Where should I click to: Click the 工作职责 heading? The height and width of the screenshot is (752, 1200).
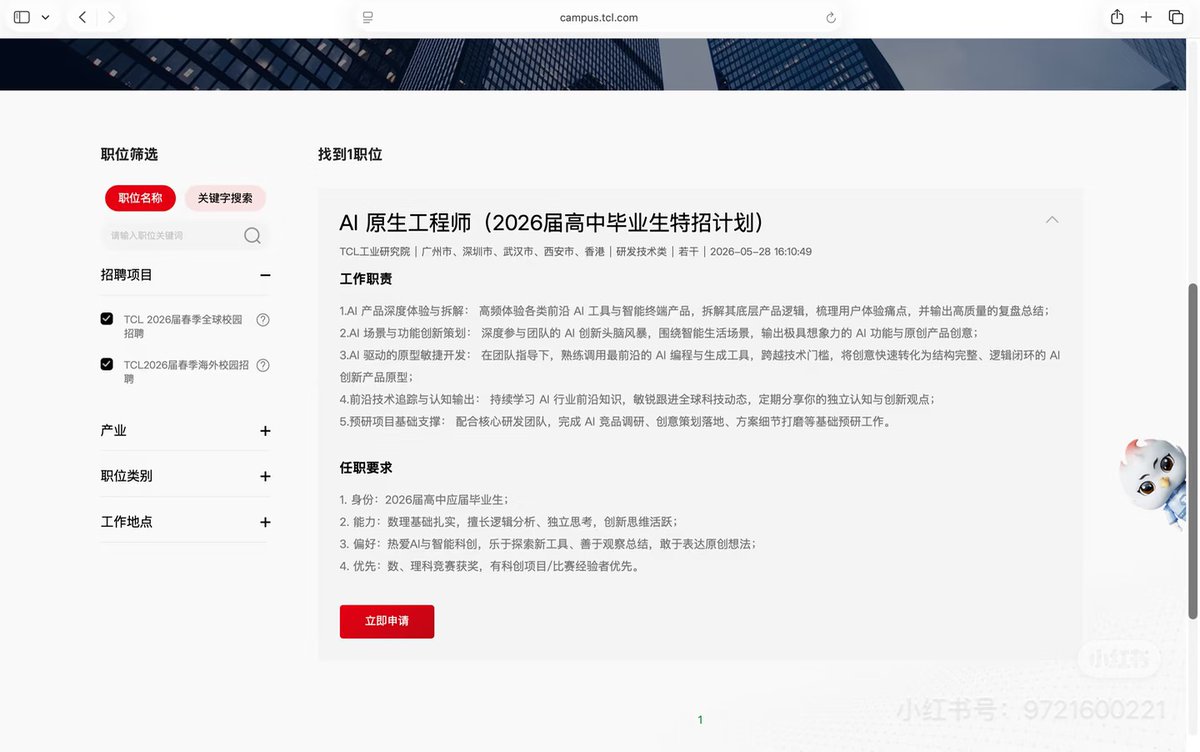click(366, 279)
